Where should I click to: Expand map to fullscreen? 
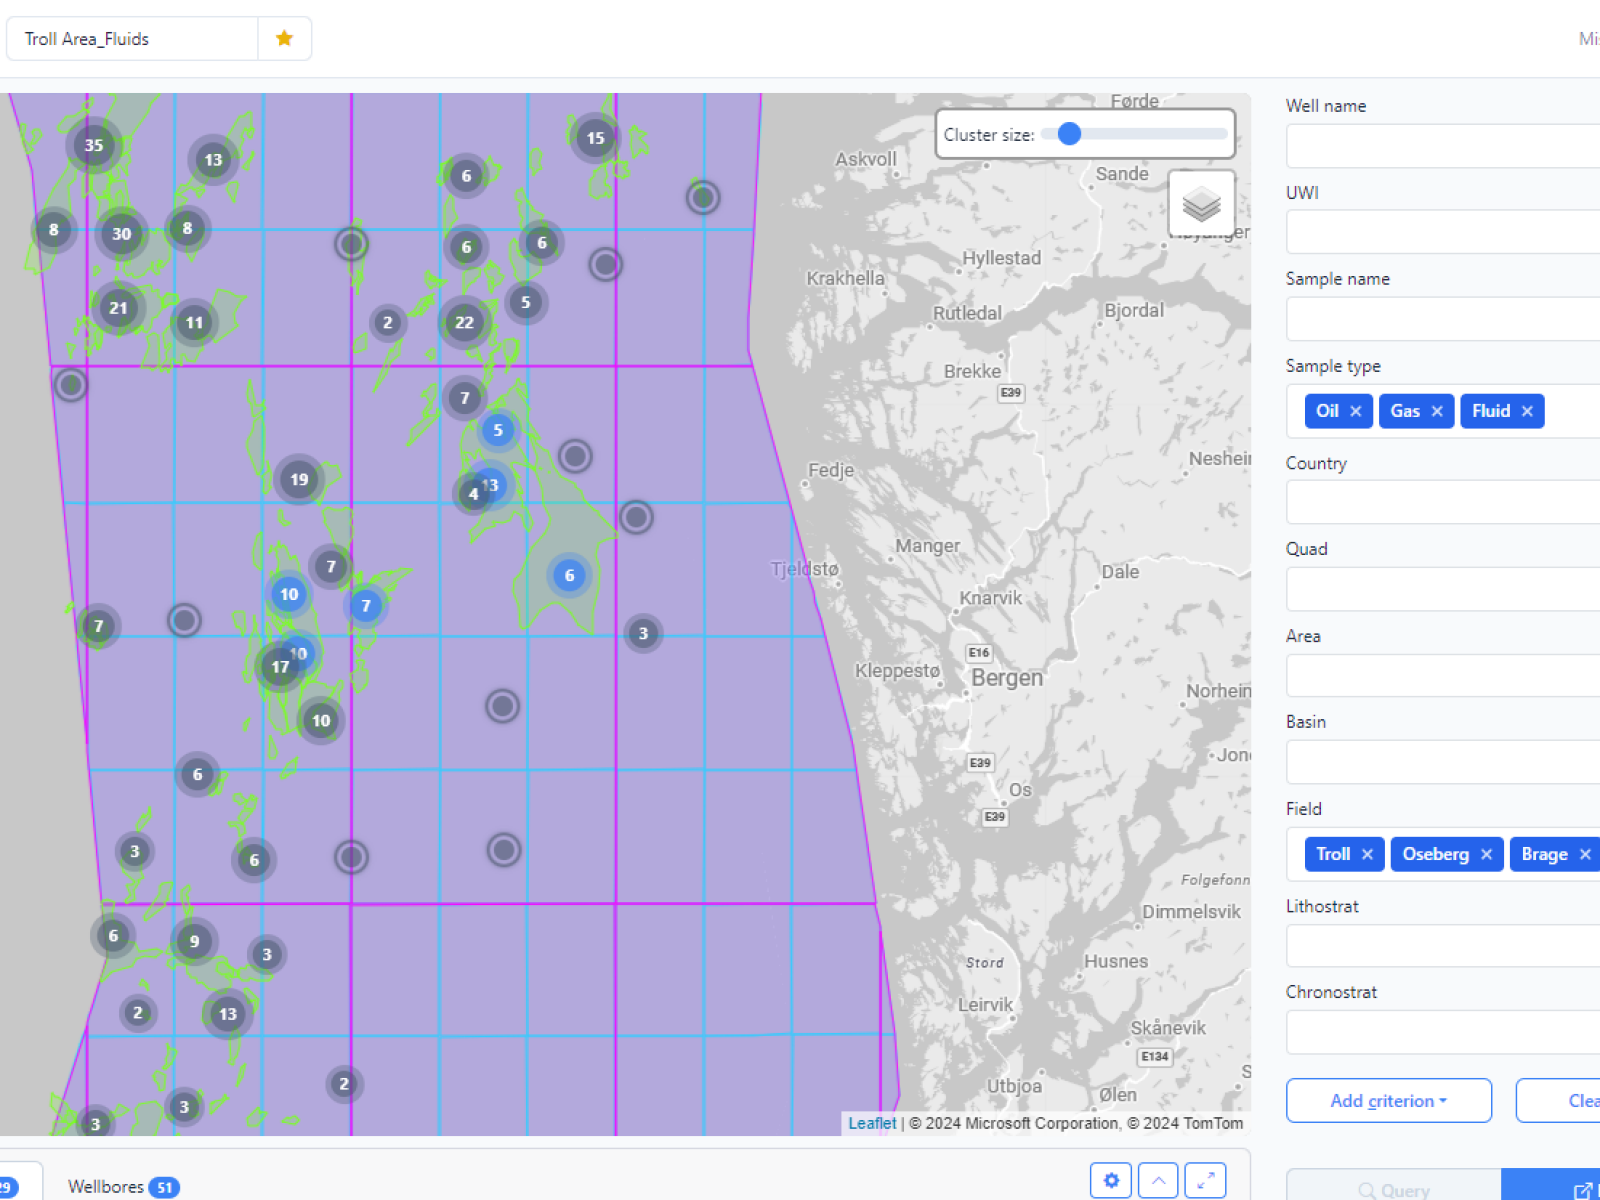(x=1205, y=1180)
